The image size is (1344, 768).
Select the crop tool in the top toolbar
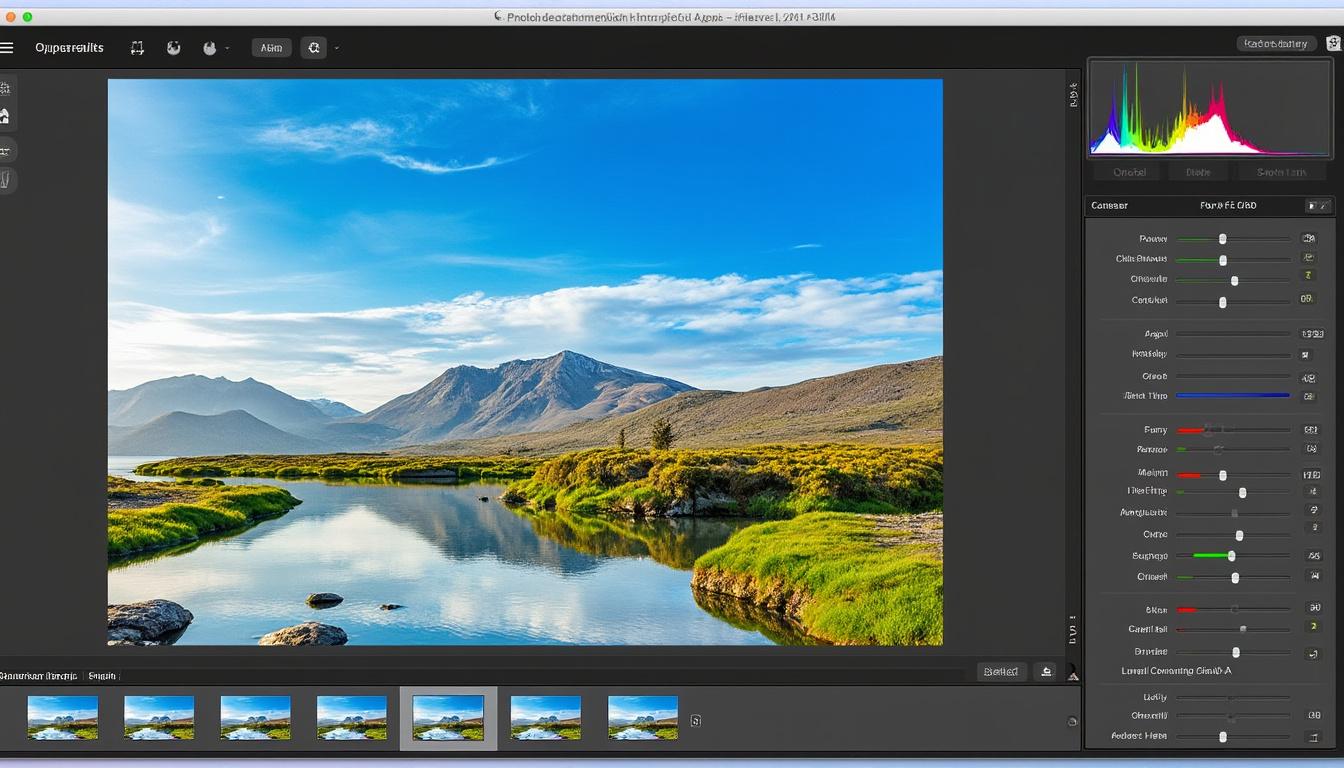[x=137, y=47]
